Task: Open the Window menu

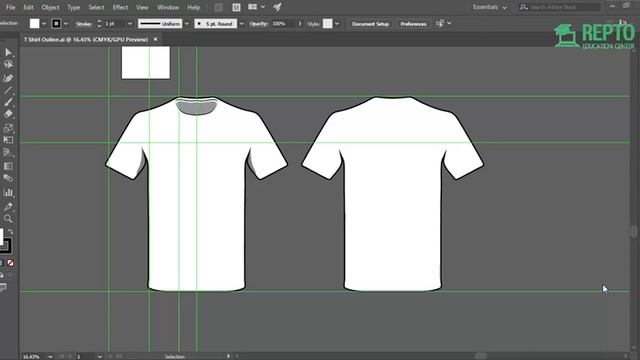Action: pyautogui.click(x=168, y=7)
